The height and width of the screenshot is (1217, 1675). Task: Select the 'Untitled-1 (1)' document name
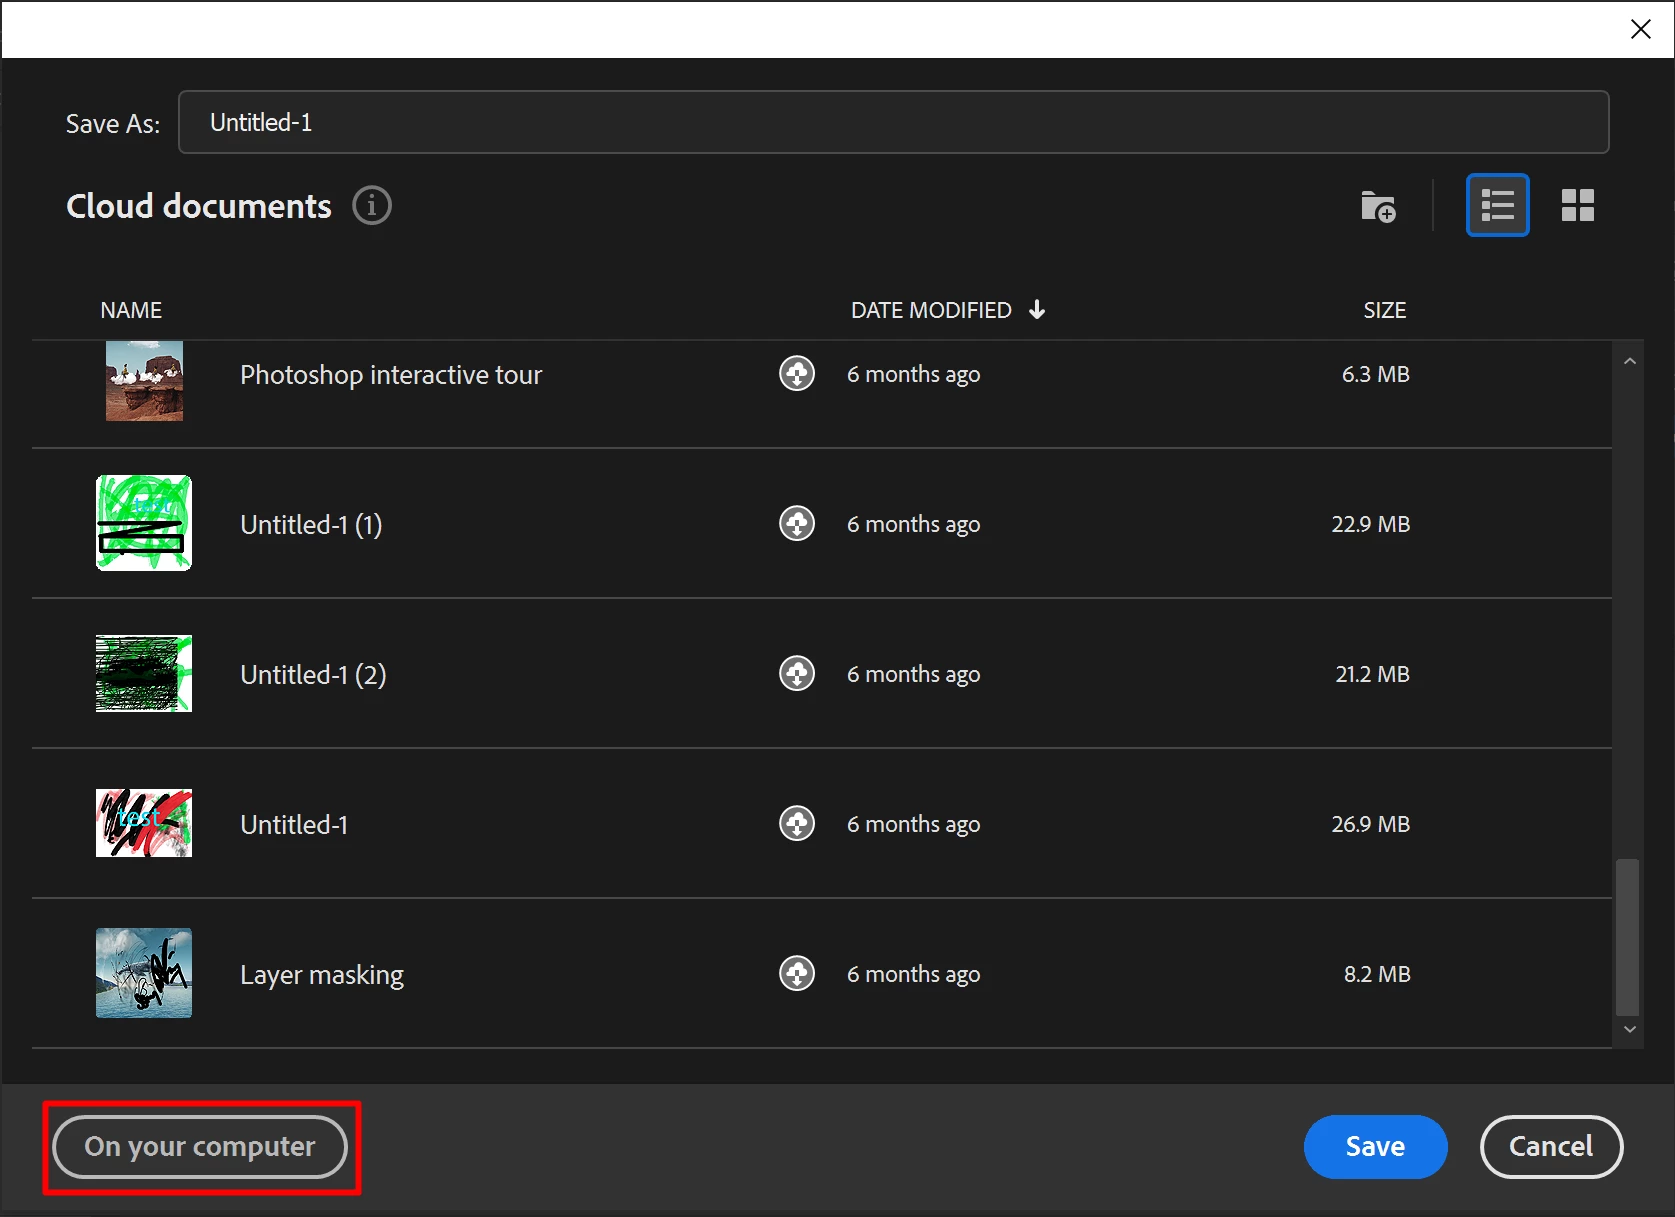(311, 525)
